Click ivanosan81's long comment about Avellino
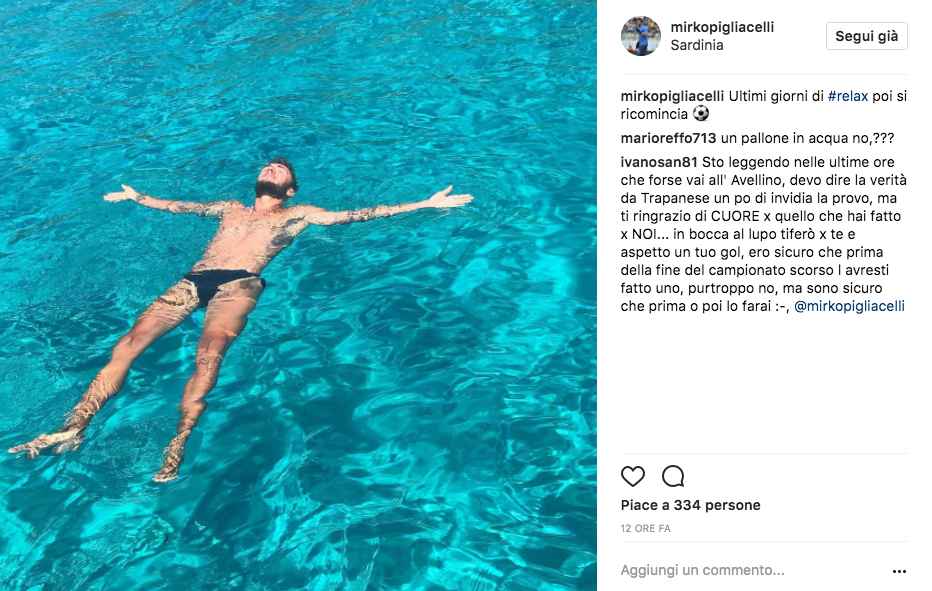The width and height of the screenshot is (932, 591). [762, 234]
